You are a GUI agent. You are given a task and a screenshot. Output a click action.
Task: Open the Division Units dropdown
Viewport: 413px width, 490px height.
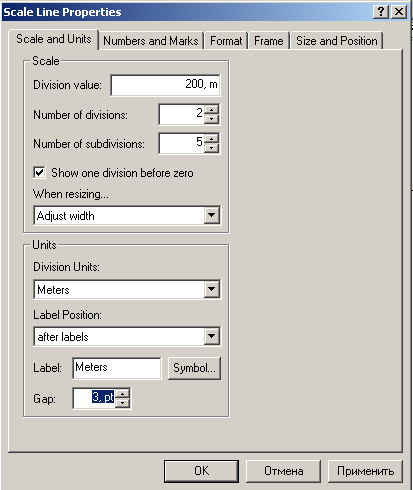212,289
